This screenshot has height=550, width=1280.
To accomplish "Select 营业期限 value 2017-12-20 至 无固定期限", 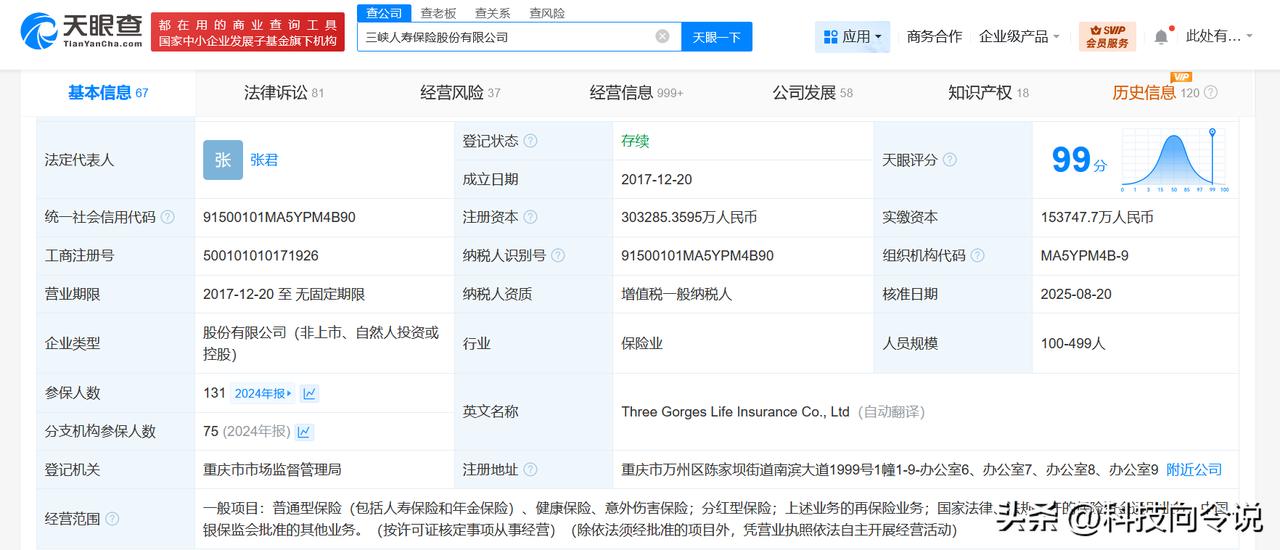I will pos(284,294).
